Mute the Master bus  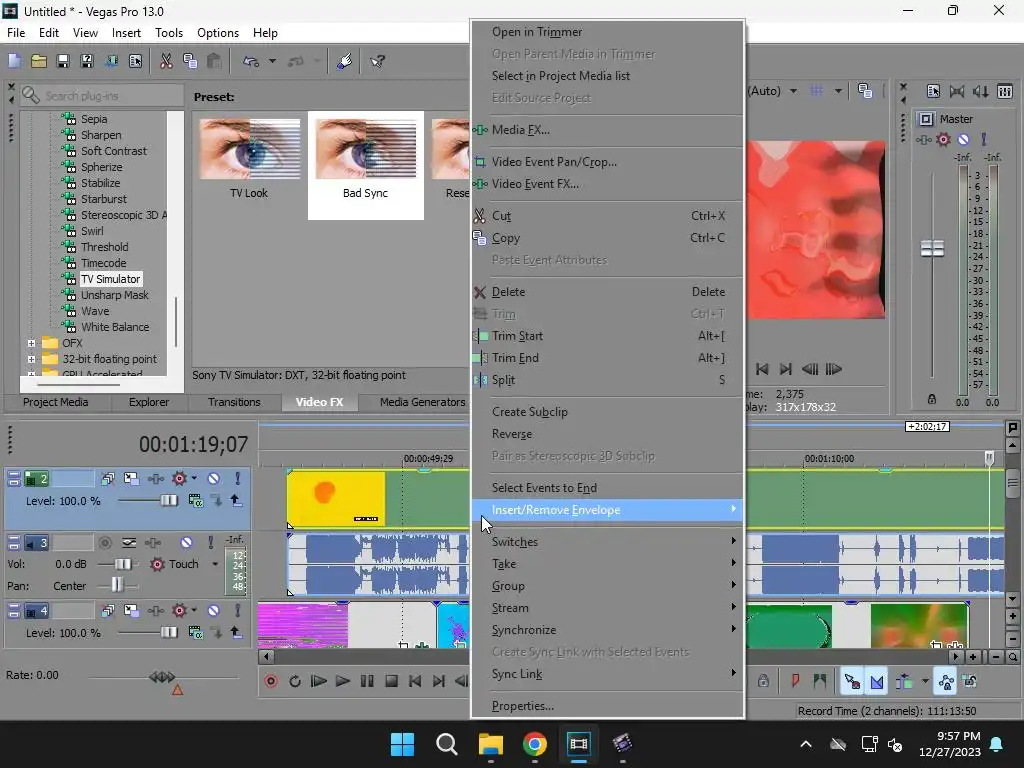[963, 140]
